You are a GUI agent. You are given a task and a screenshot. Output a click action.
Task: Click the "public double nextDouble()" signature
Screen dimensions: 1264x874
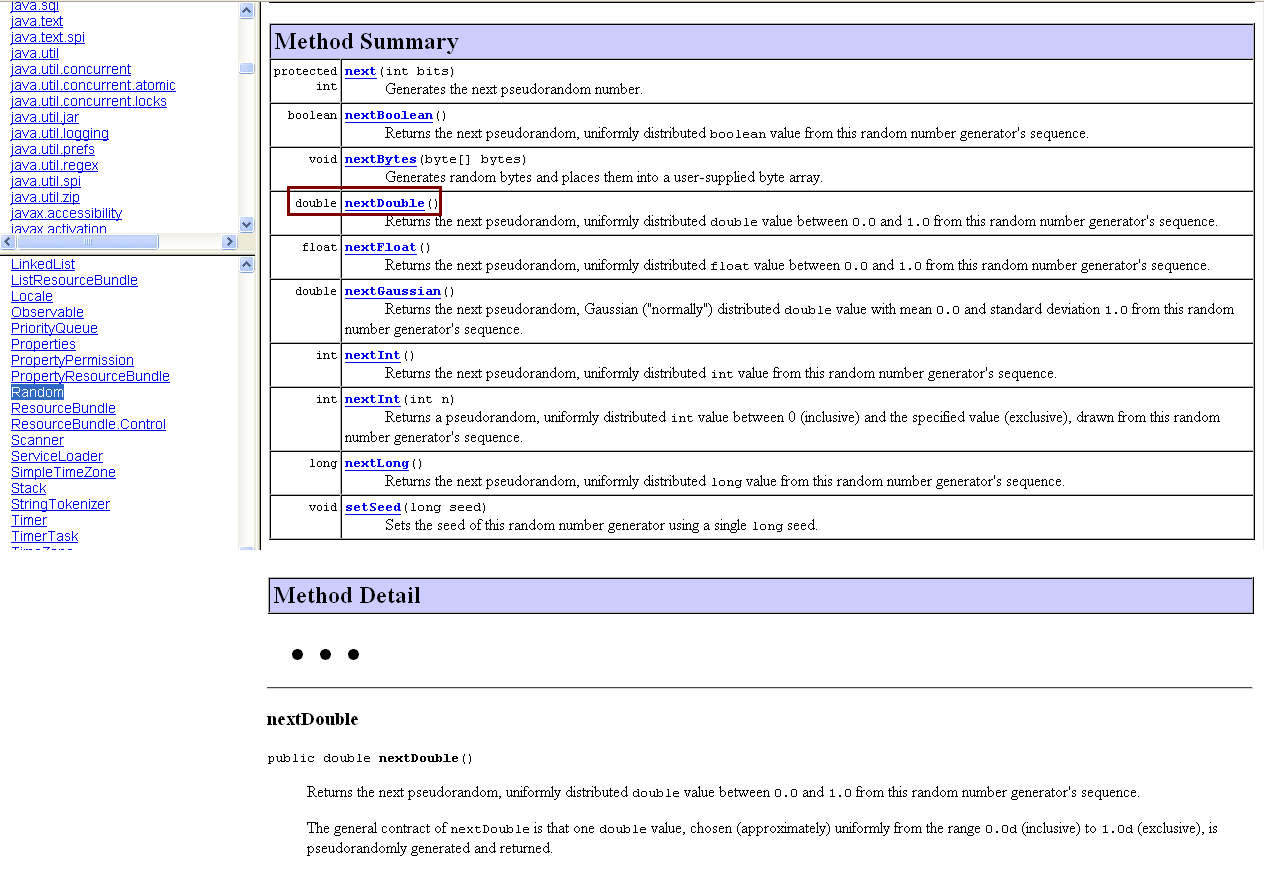tap(370, 758)
